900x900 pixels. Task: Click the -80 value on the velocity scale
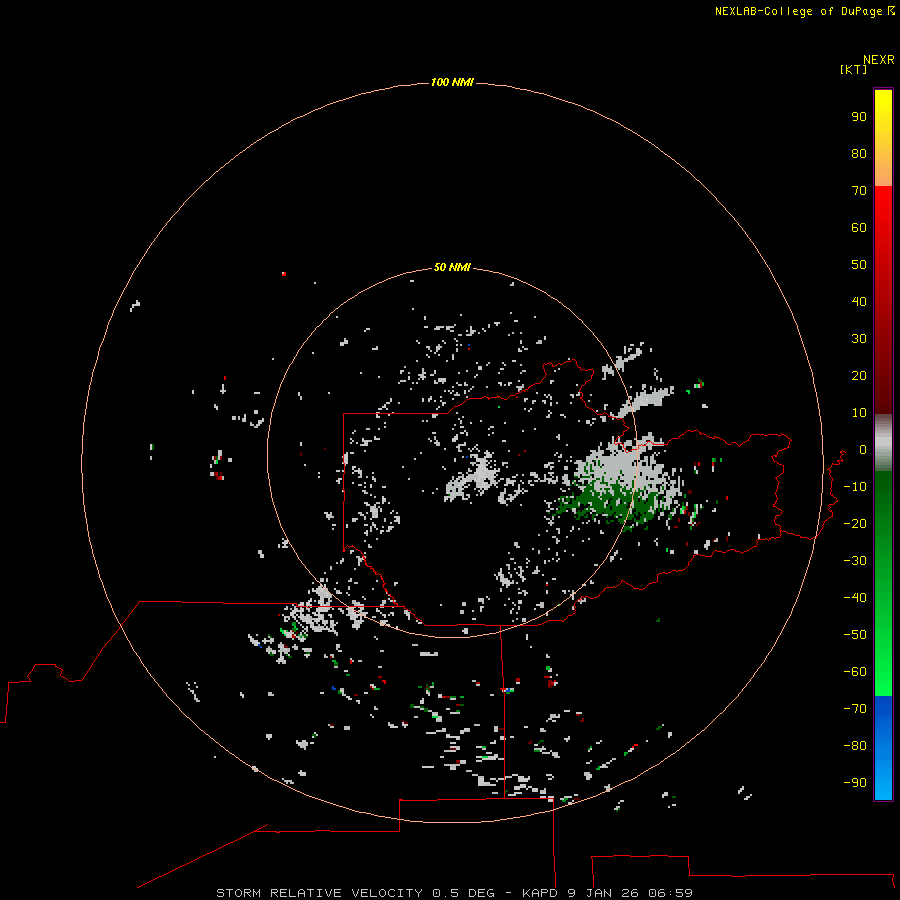pyautogui.click(x=855, y=746)
